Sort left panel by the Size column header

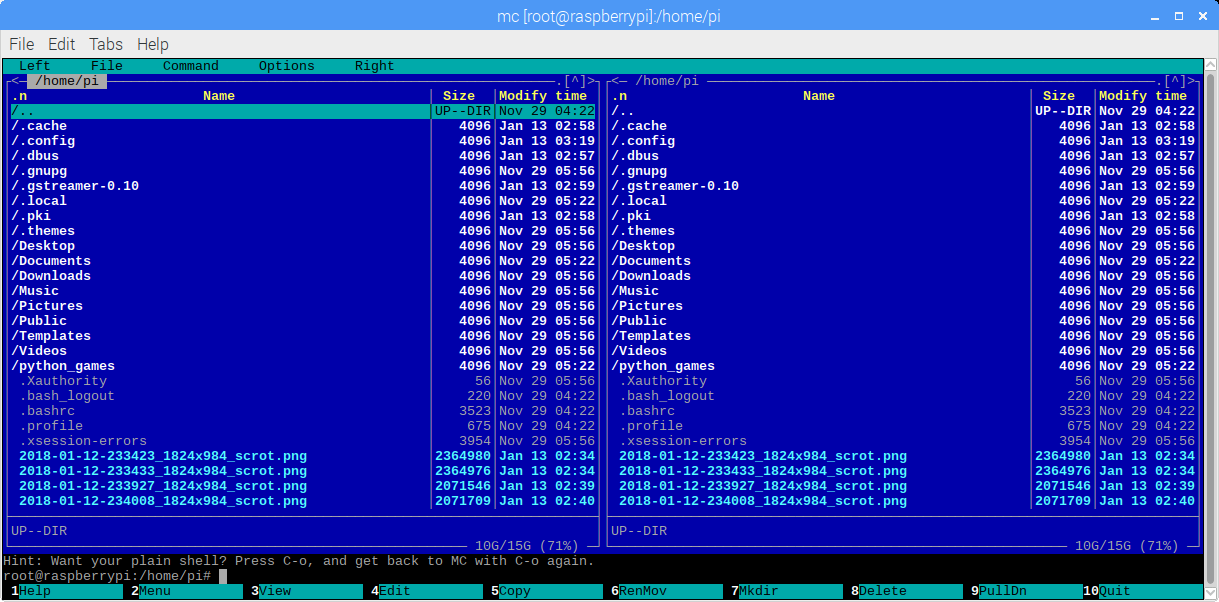tap(459, 96)
